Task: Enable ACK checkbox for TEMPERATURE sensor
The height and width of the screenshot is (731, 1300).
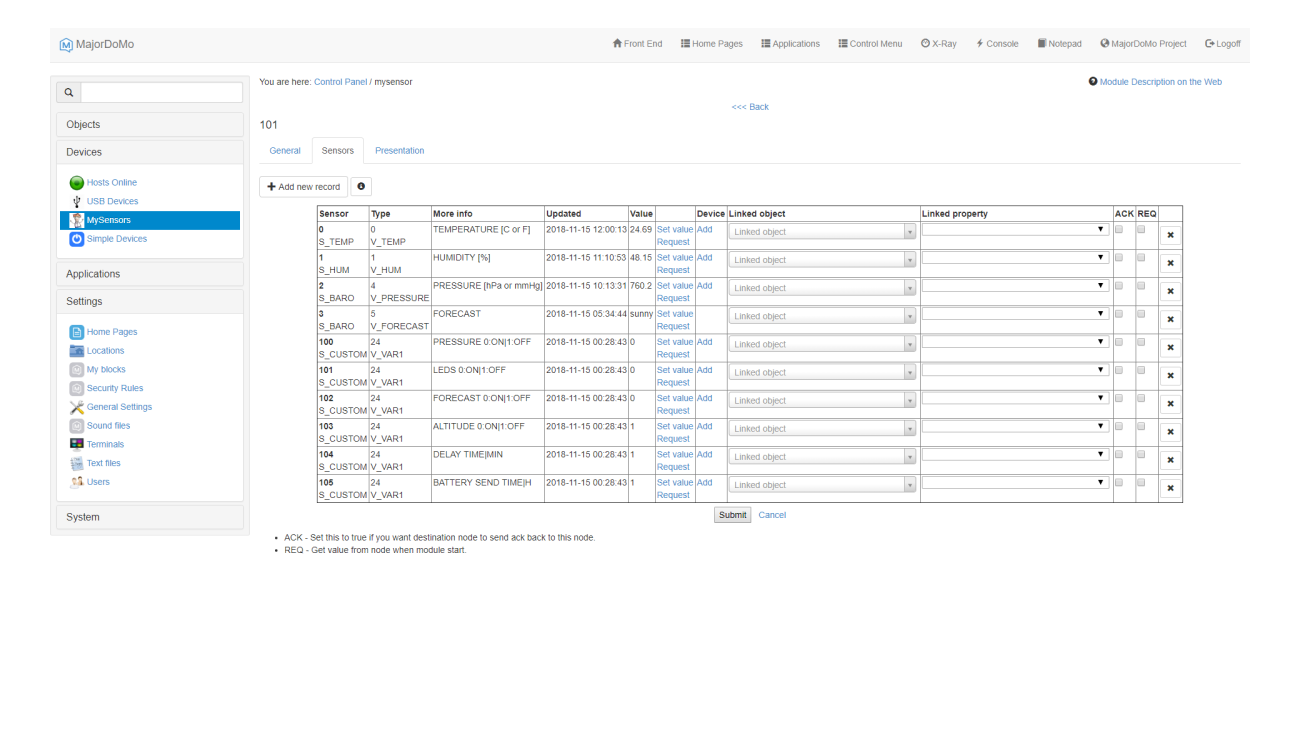Action: click(1119, 230)
